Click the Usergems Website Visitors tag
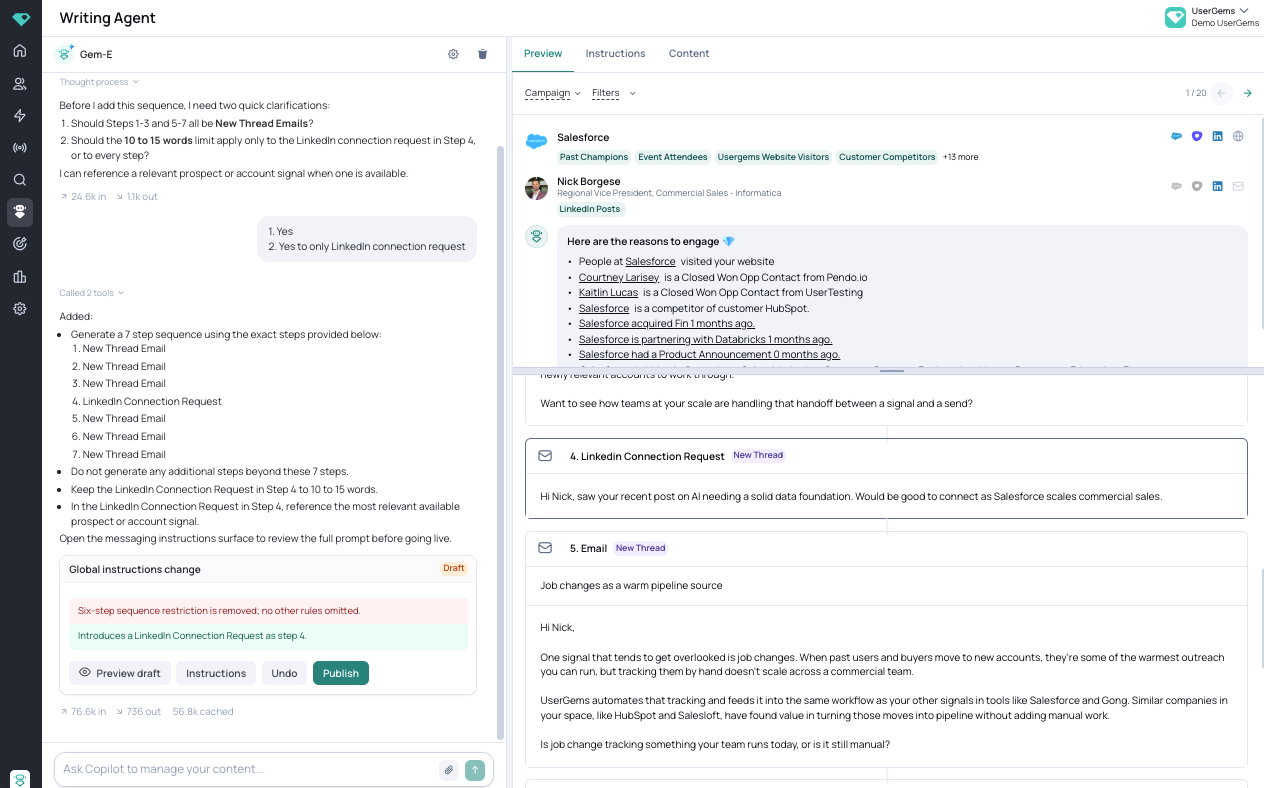 pyautogui.click(x=773, y=157)
